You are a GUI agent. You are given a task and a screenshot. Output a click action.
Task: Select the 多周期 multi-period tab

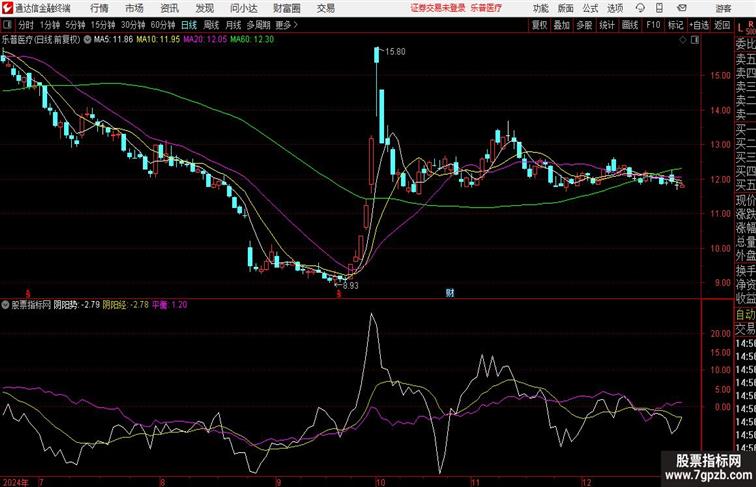[258, 25]
